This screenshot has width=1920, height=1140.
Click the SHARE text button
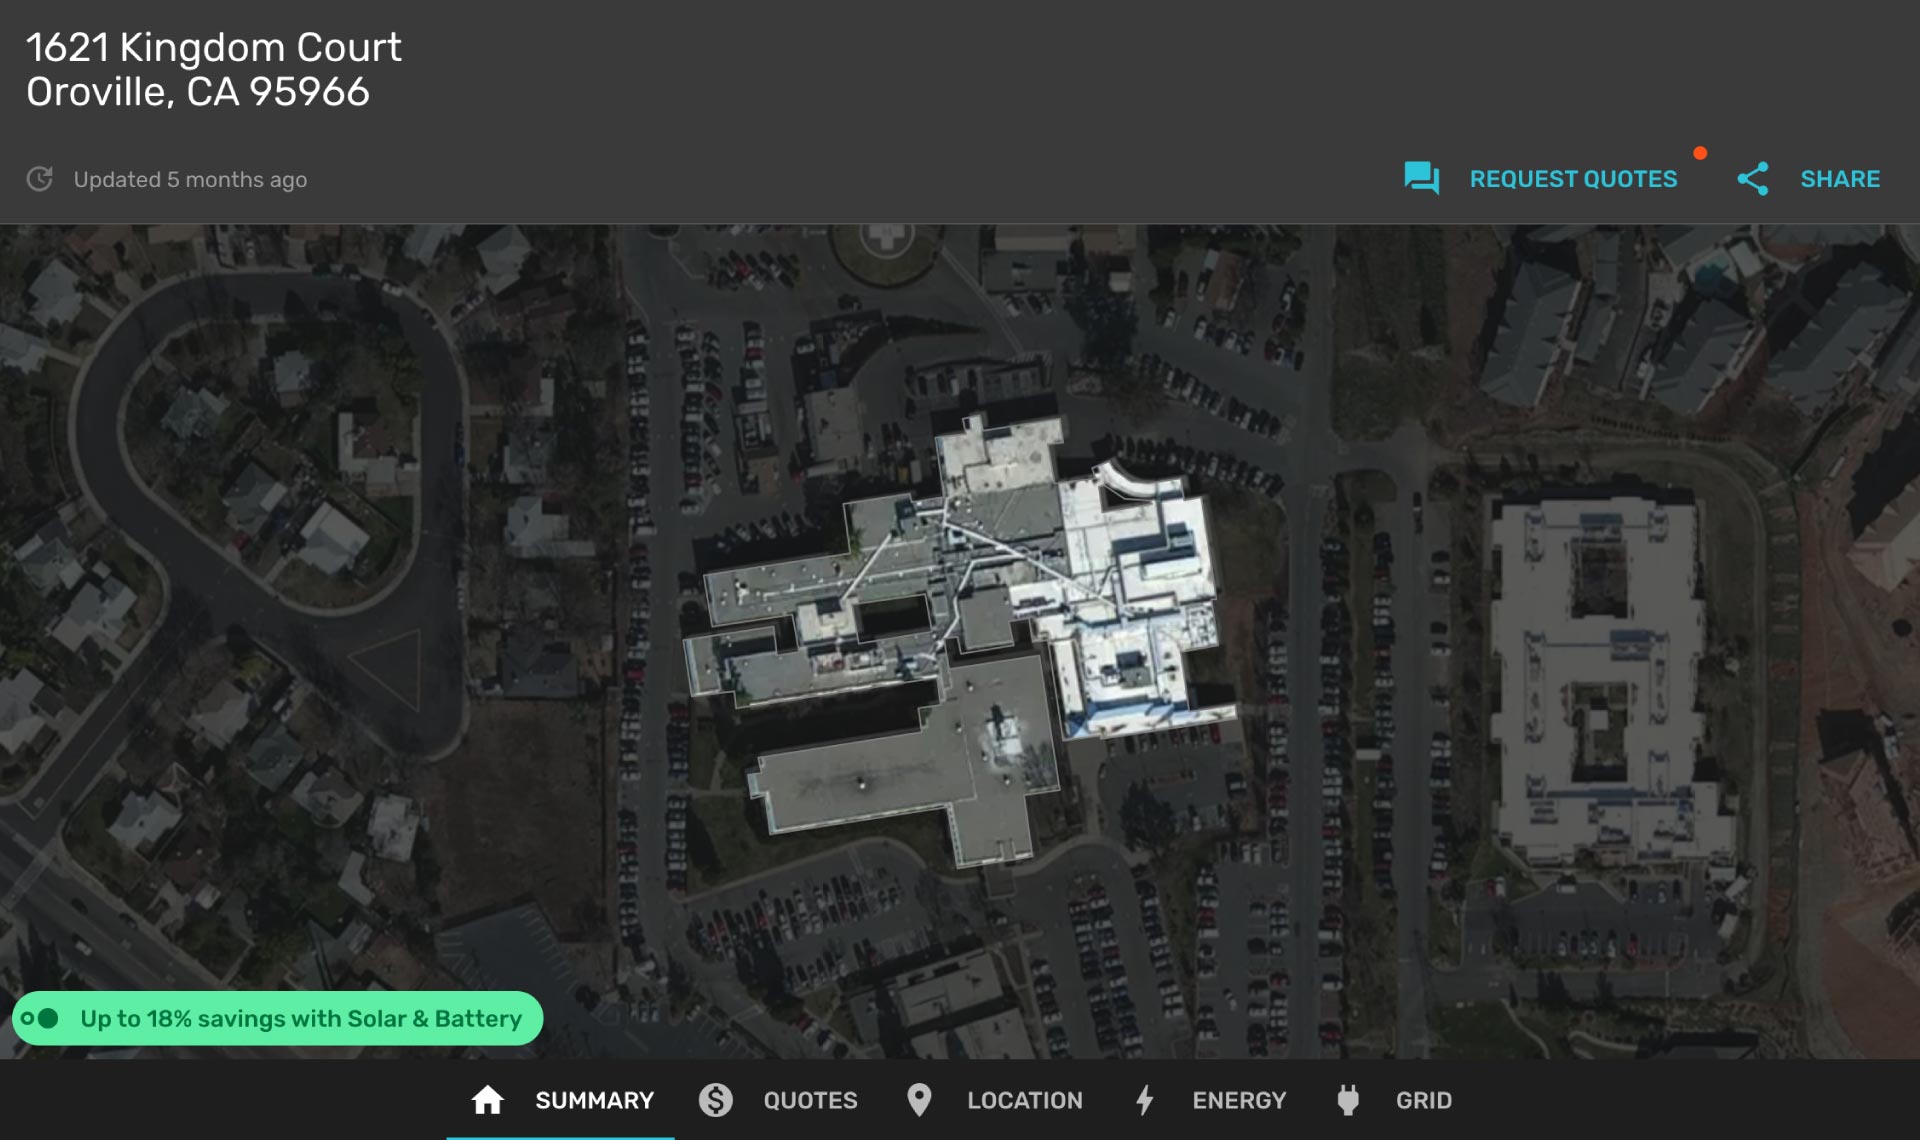[1840, 179]
